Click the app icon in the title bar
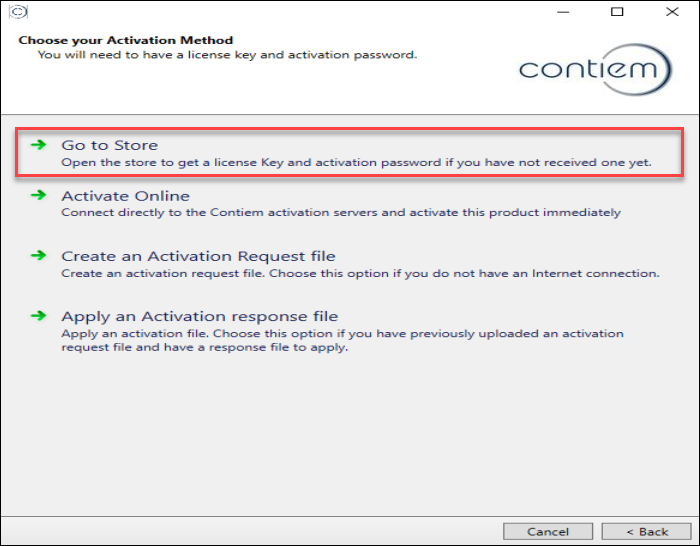 pyautogui.click(x=20, y=13)
